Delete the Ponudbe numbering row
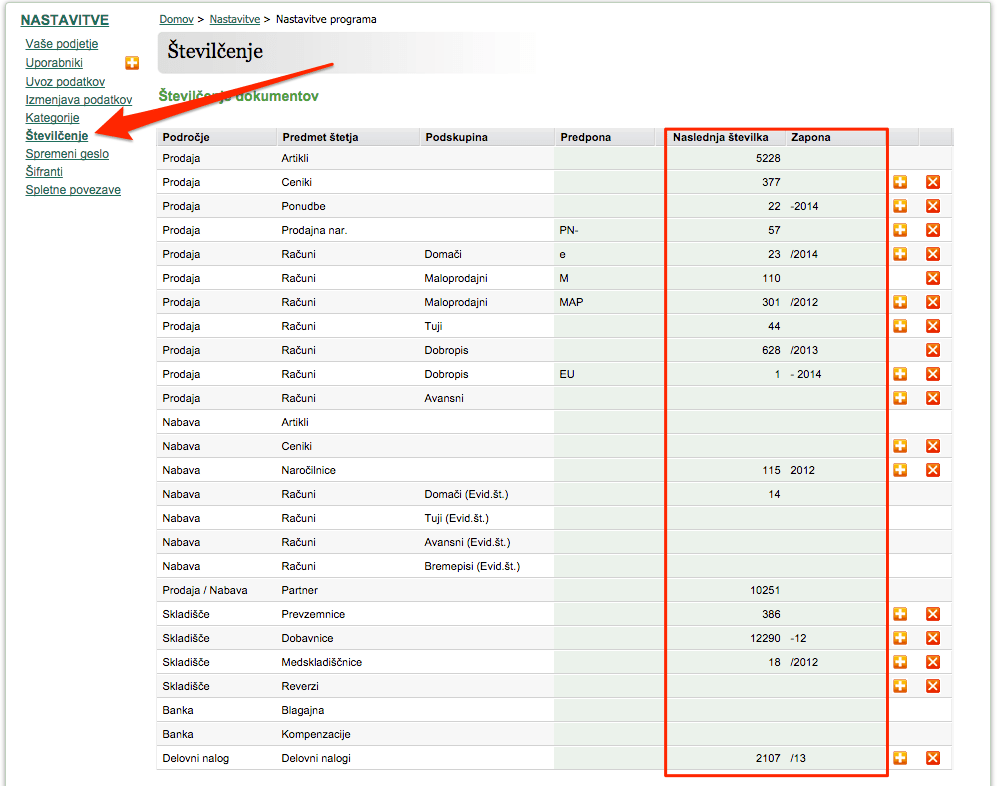Viewport: 997px width, 786px height. tap(933, 206)
